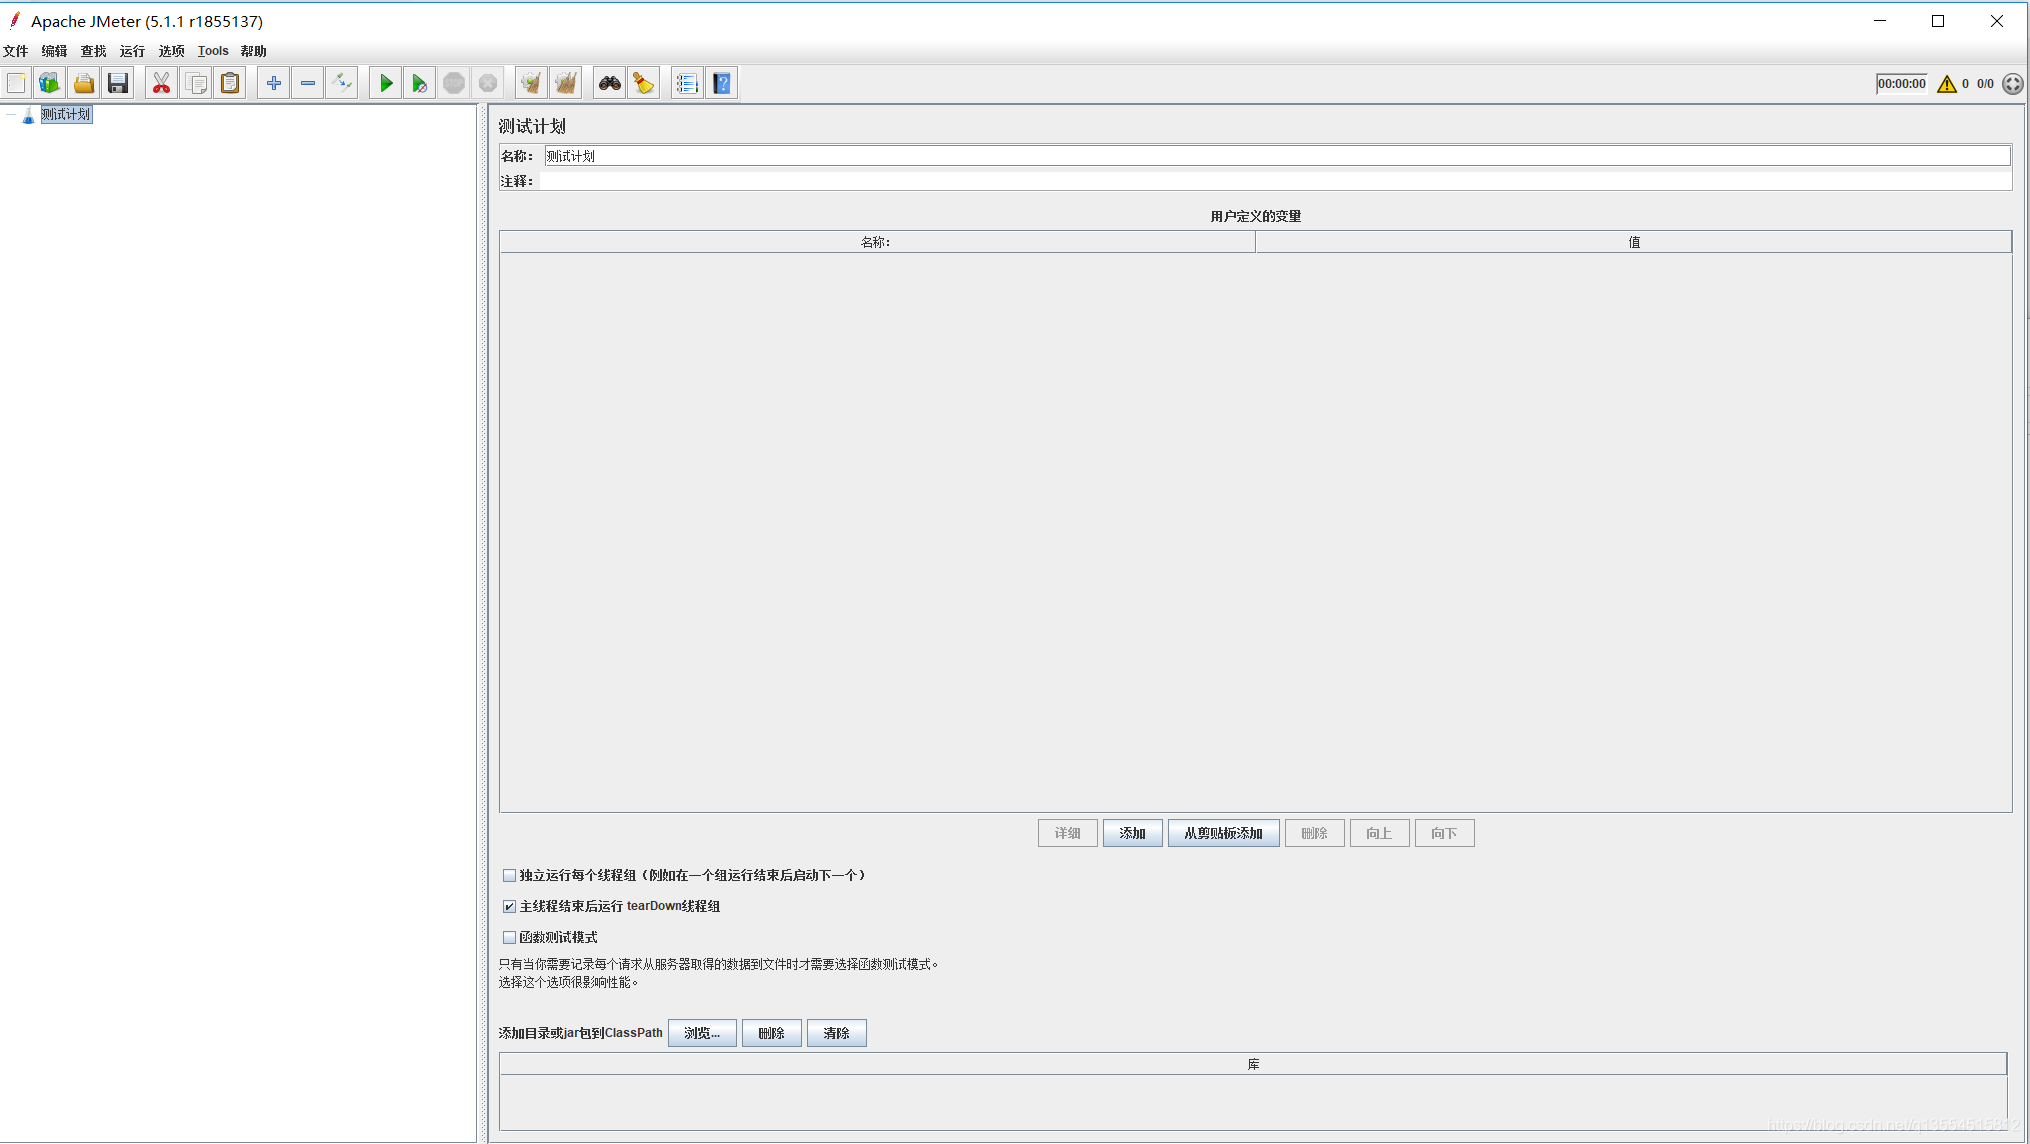This screenshot has width=2030, height=1144.
Task: Click the 值 column header
Action: [x=1633, y=242]
